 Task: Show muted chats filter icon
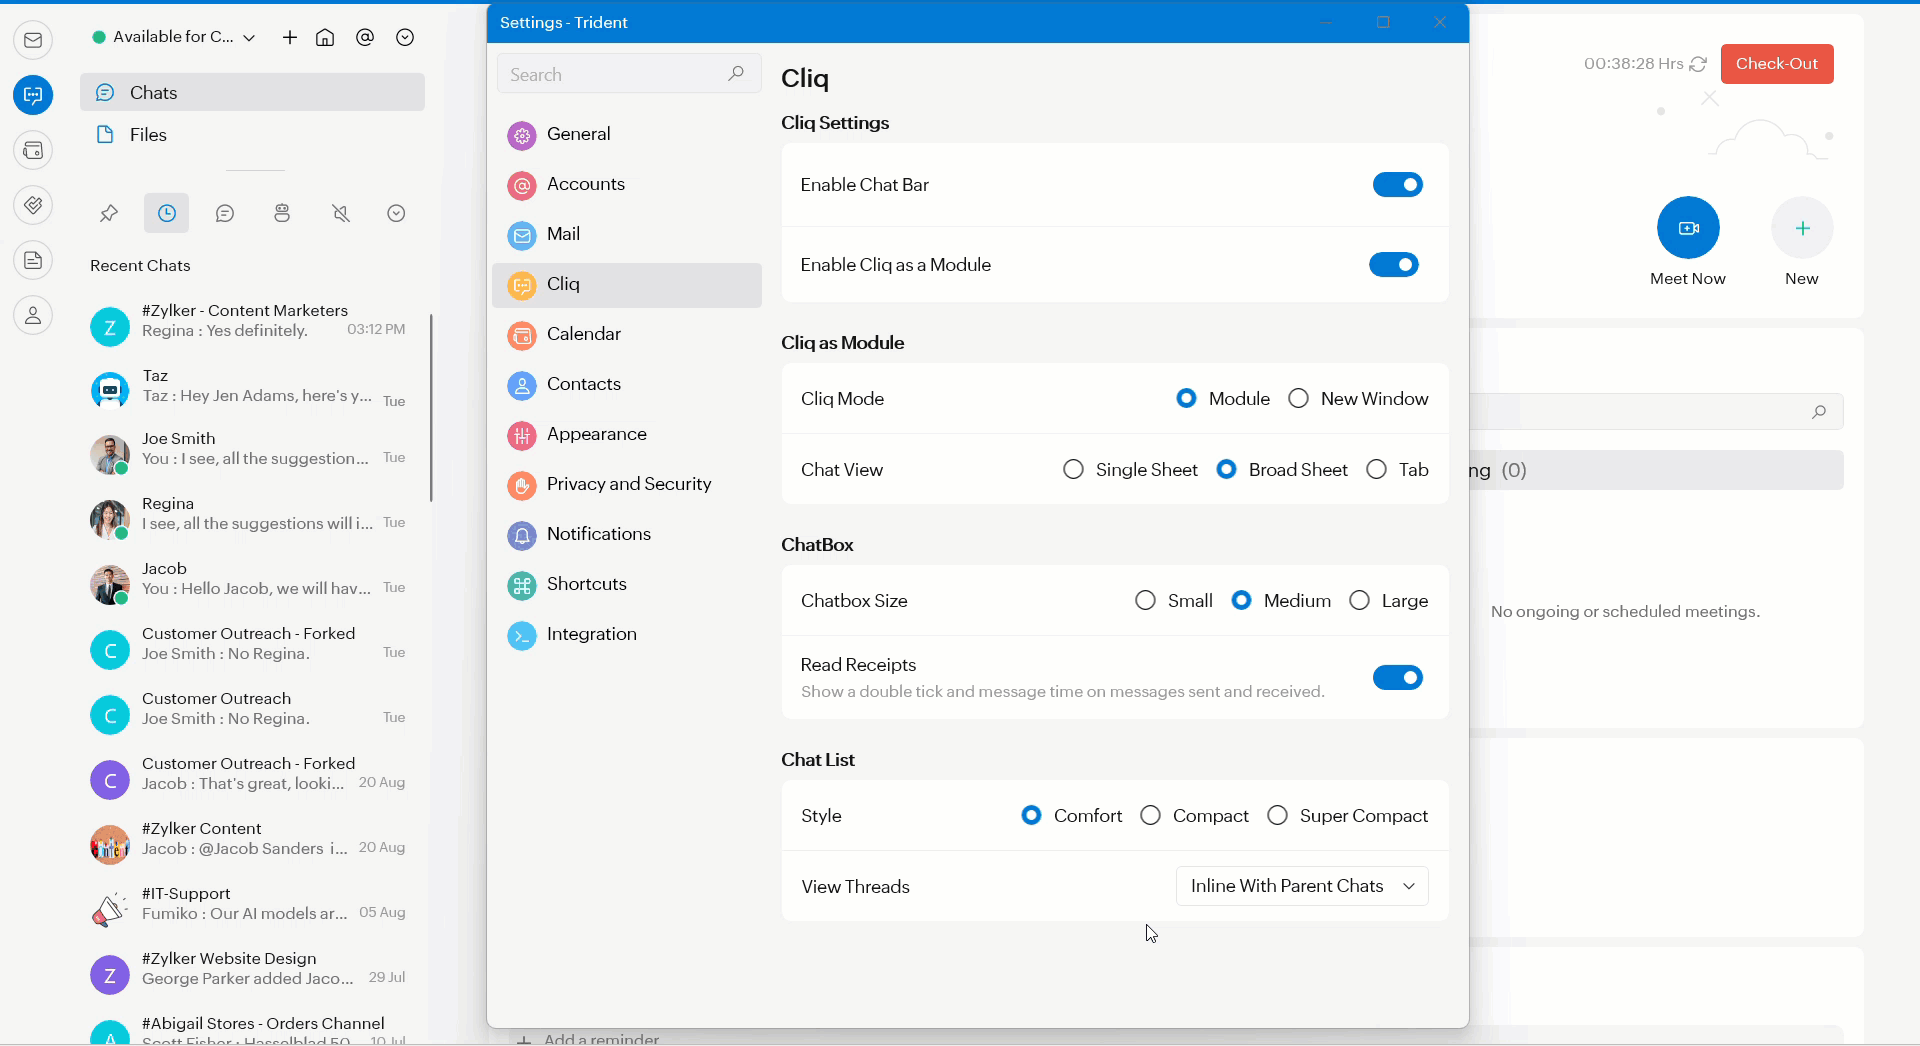[341, 213]
